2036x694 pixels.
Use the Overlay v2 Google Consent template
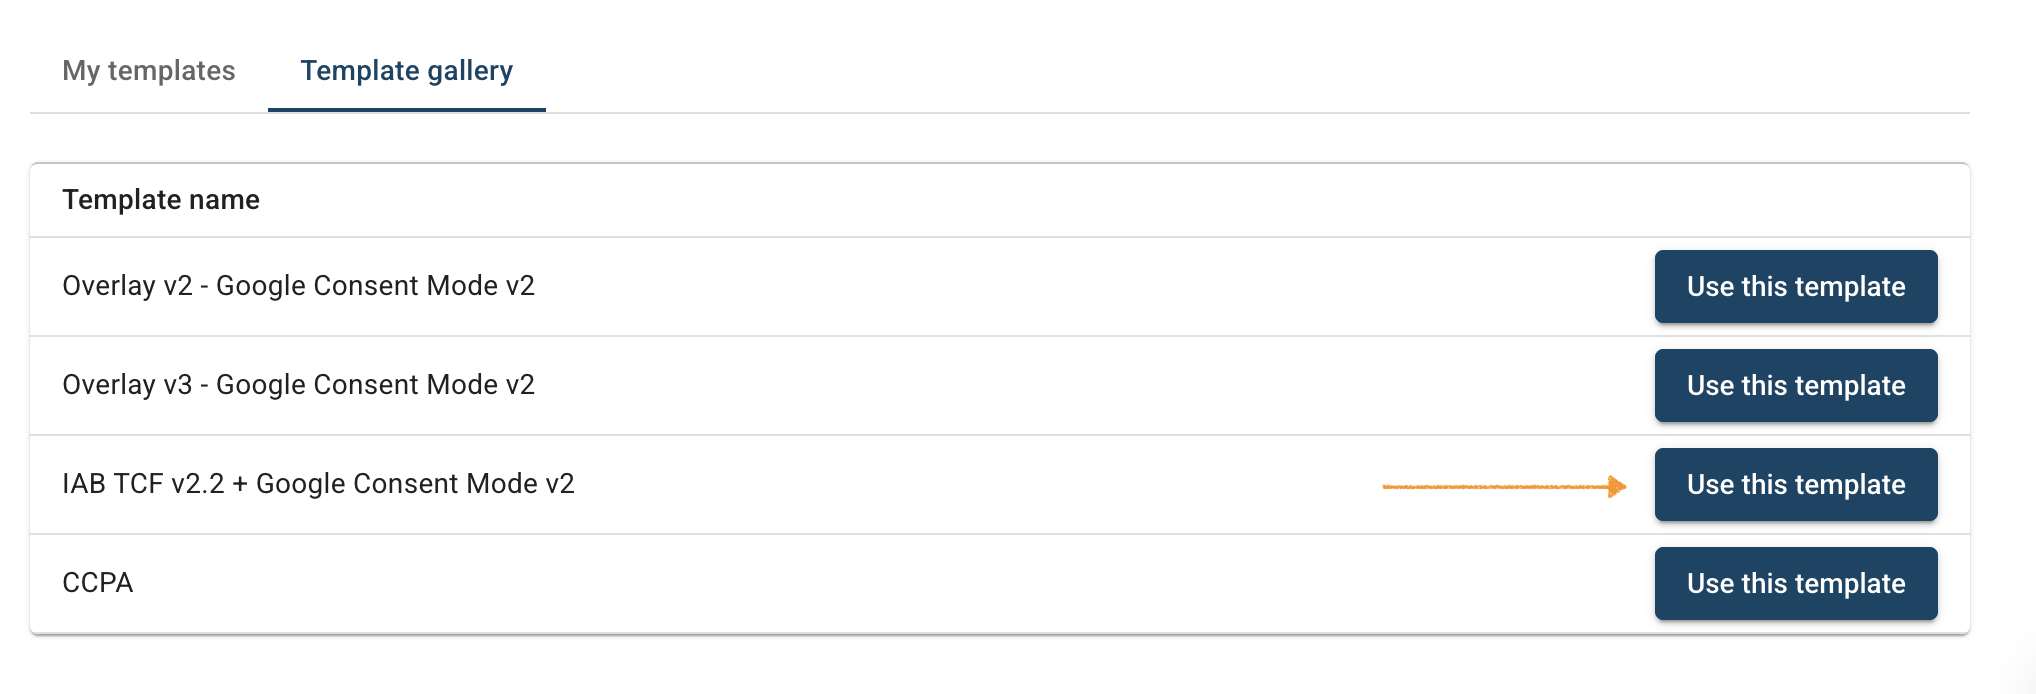[x=1795, y=287]
